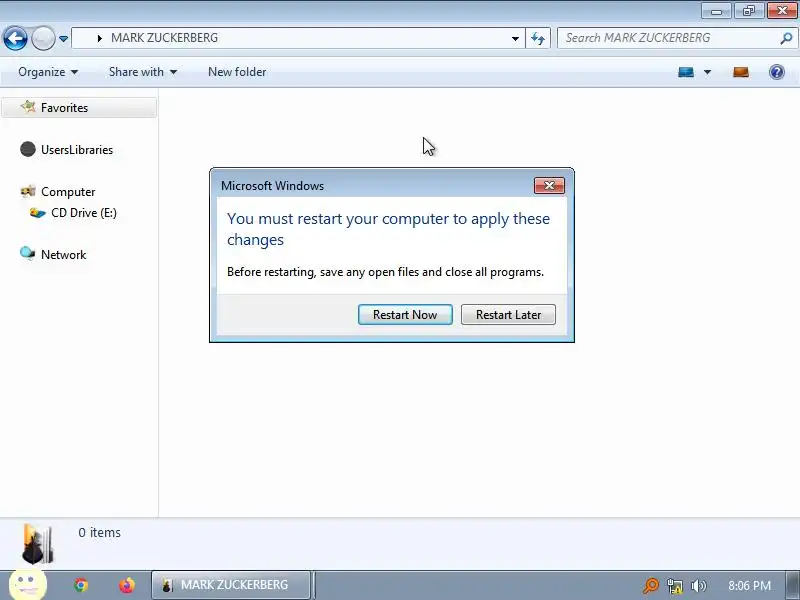This screenshot has height=600, width=800.
Task: Click Restart Later in the dialog
Action: (x=508, y=315)
